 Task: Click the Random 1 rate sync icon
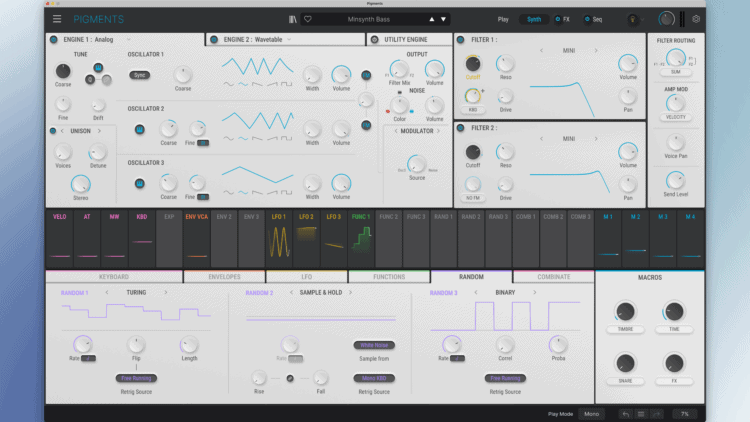88,358
